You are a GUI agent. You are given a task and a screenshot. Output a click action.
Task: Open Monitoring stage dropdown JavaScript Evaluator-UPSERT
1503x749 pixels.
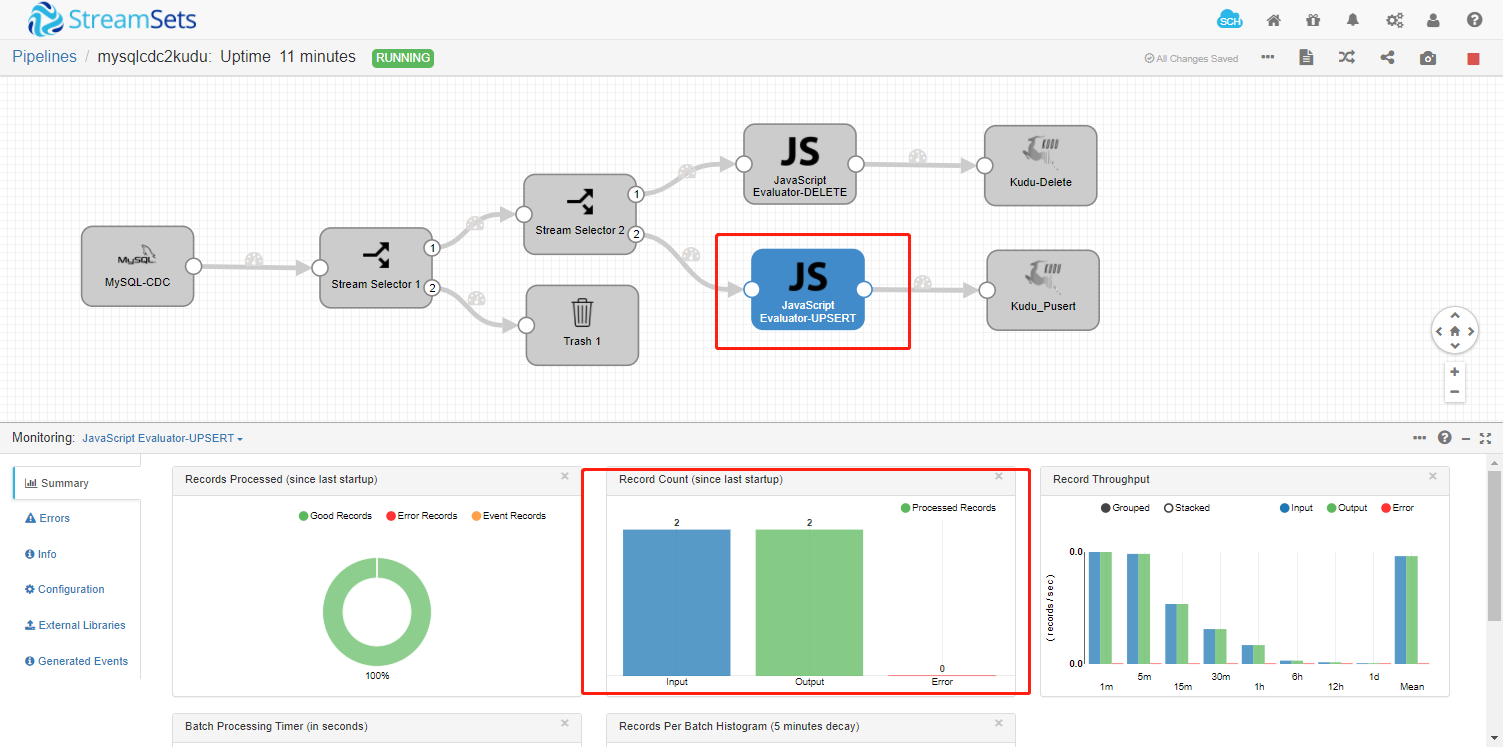162,438
